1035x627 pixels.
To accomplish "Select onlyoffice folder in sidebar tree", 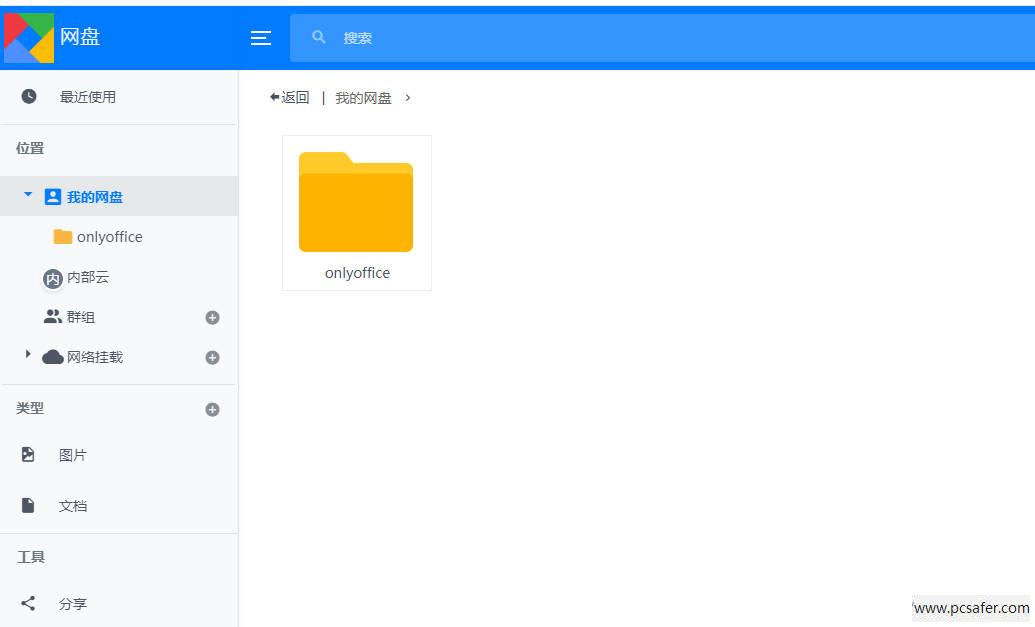I will click(x=109, y=237).
